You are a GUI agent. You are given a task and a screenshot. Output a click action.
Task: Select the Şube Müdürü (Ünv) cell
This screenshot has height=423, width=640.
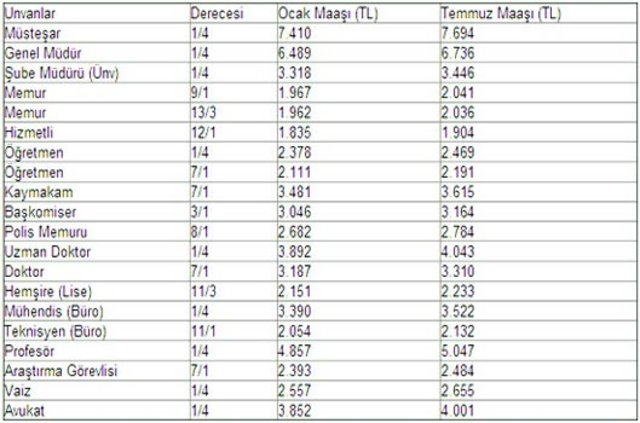[97, 73]
